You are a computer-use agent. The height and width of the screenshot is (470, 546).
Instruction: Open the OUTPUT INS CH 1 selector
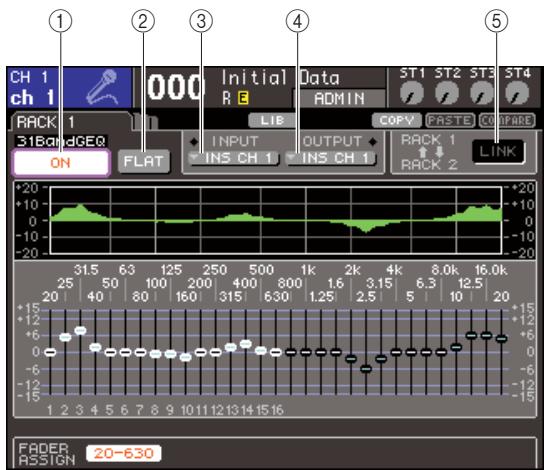pyautogui.click(x=330, y=158)
